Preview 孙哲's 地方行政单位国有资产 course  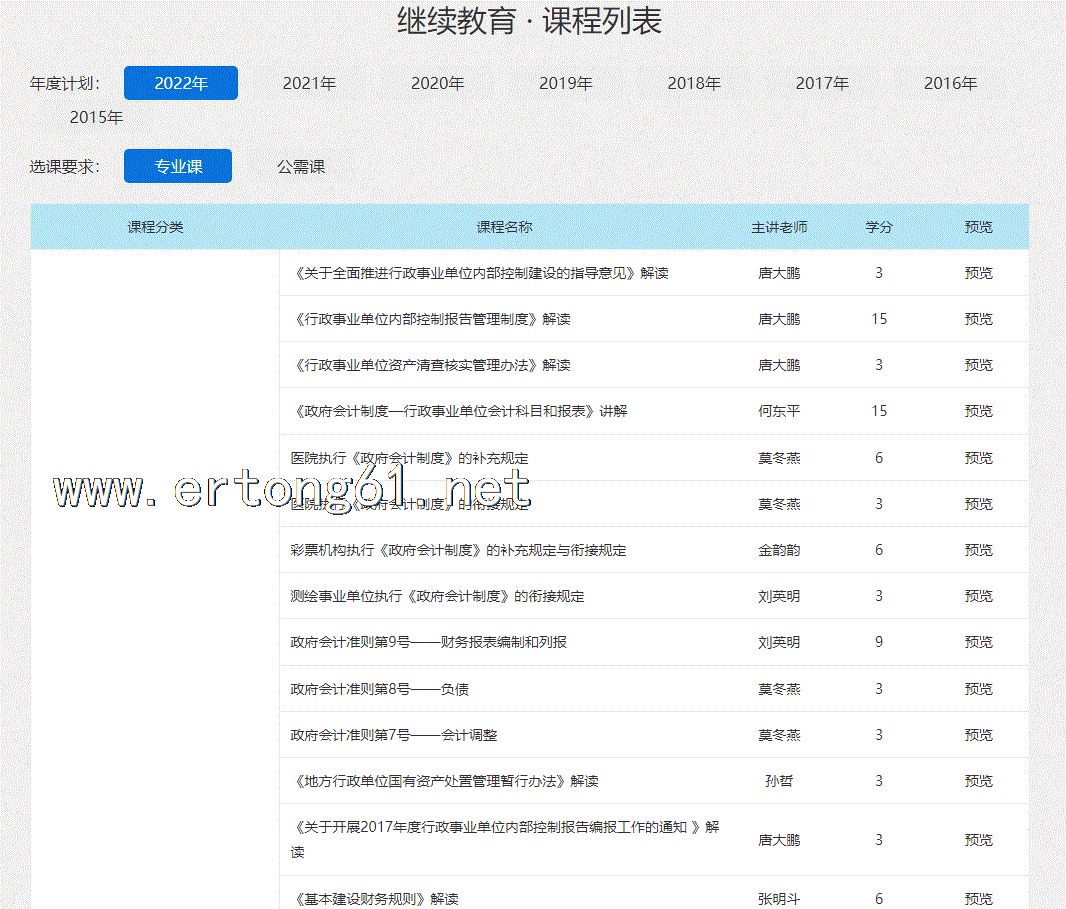point(978,781)
